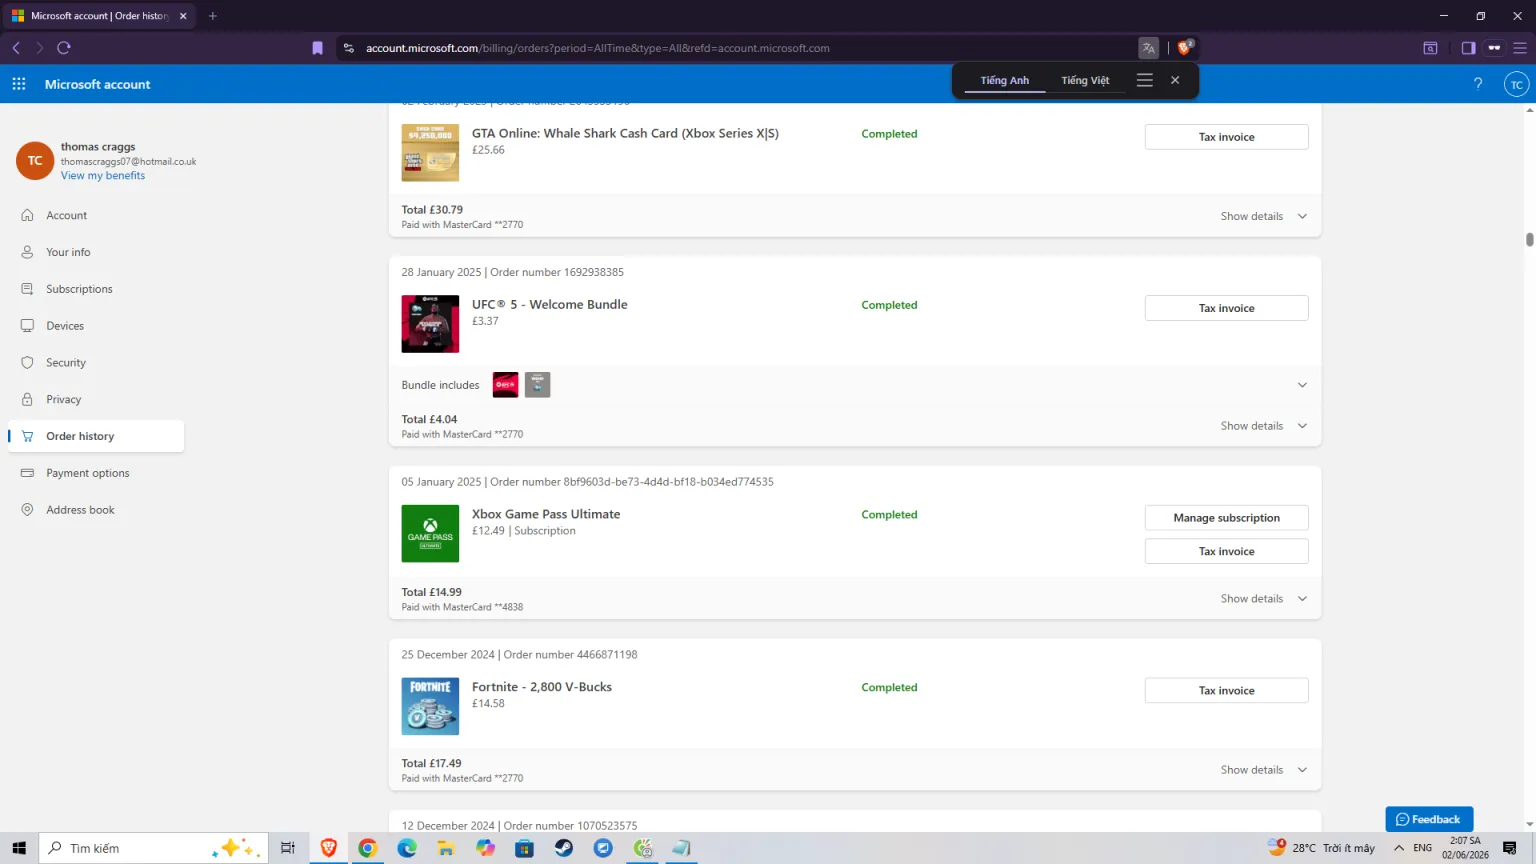Open site information icon in address bar
Viewport: 1536px width, 864px height.
click(349, 48)
